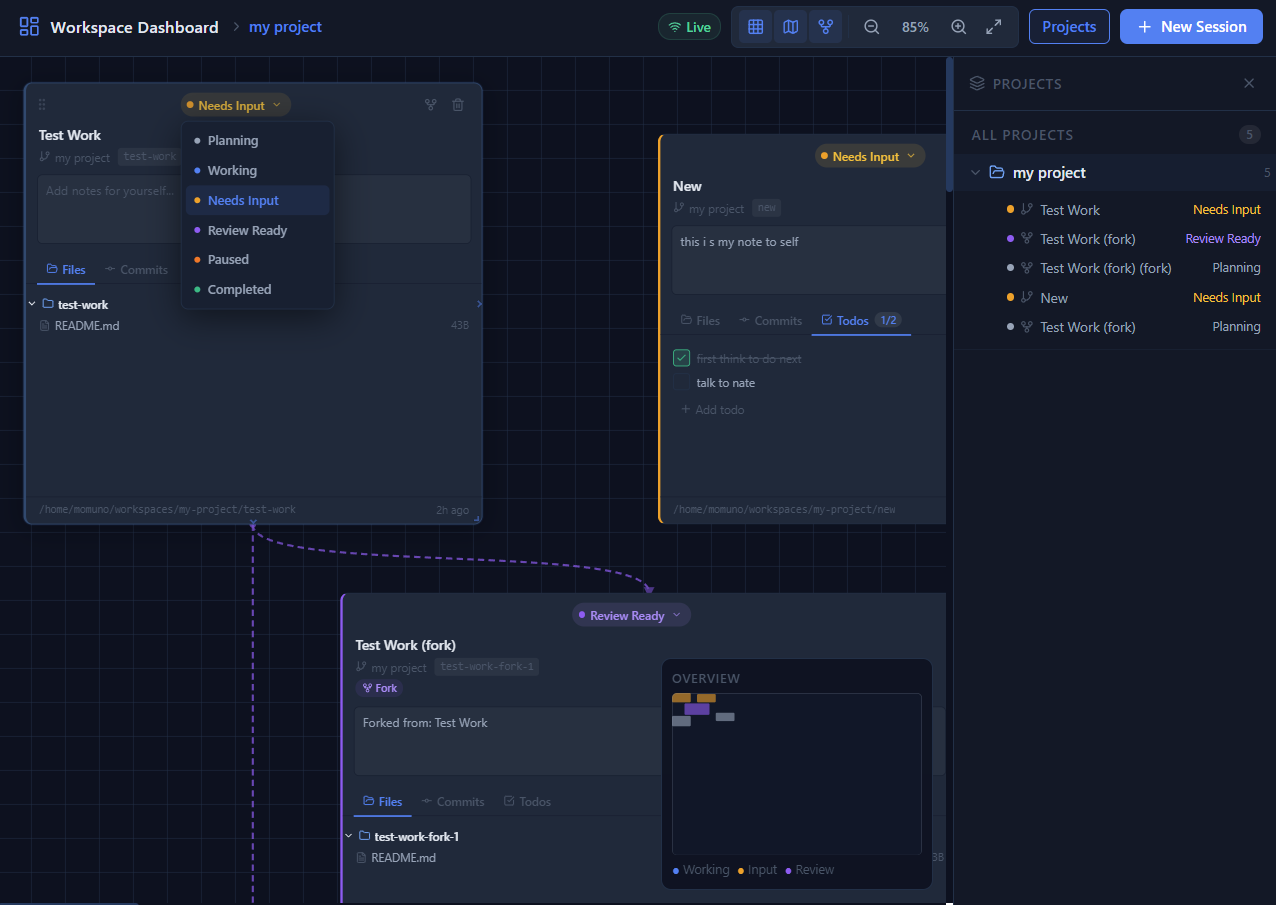Click the new branch tag on New card

pyautogui.click(x=766, y=208)
